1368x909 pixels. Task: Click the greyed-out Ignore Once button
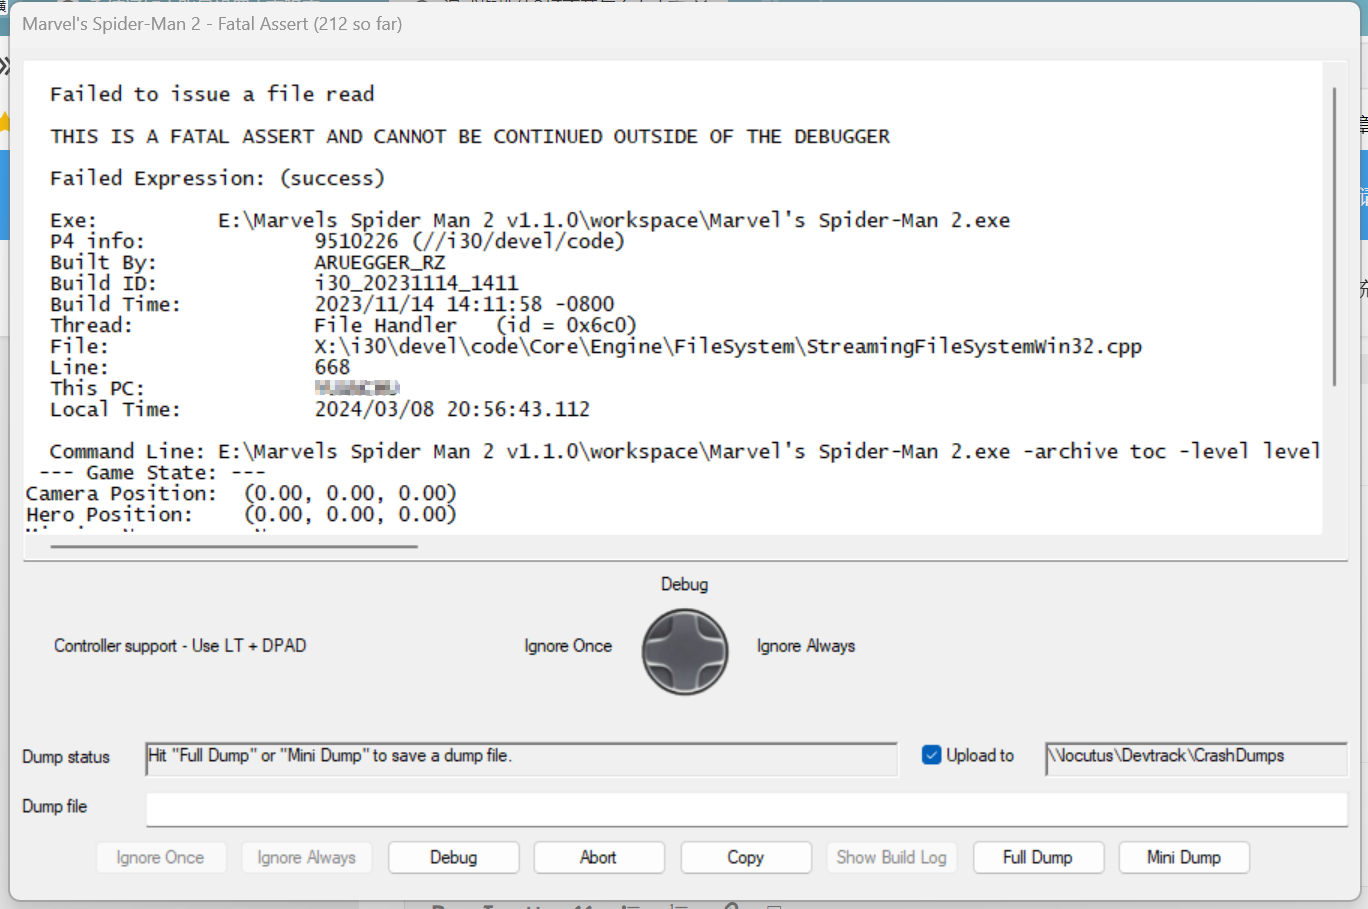pos(160,857)
